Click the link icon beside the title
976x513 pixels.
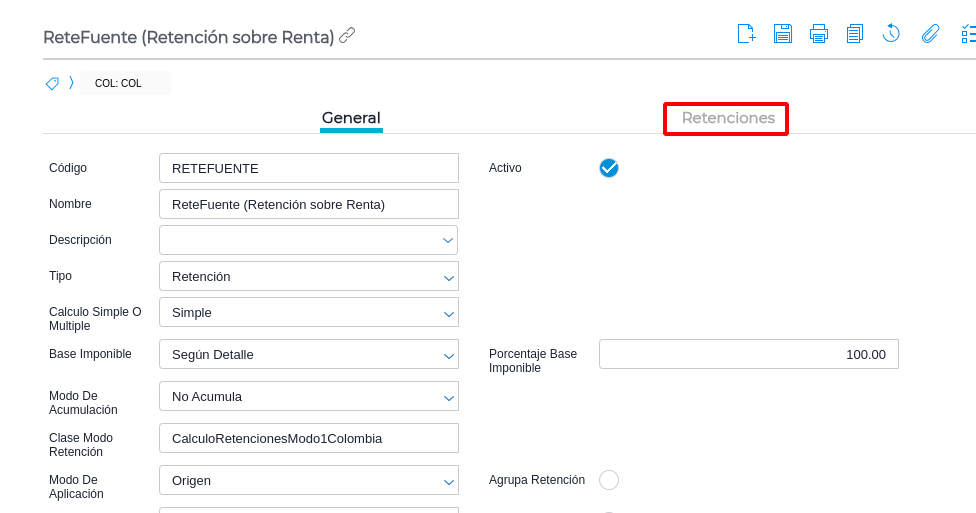pyautogui.click(x=347, y=36)
